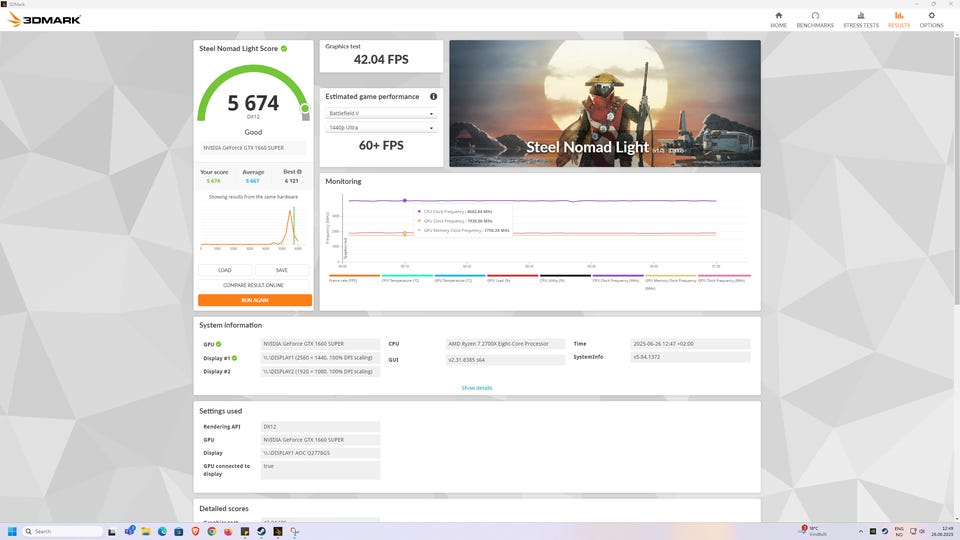Click the Compare Result Online button
Image resolution: width=960 pixels, height=540 pixels.
(254, 285)
